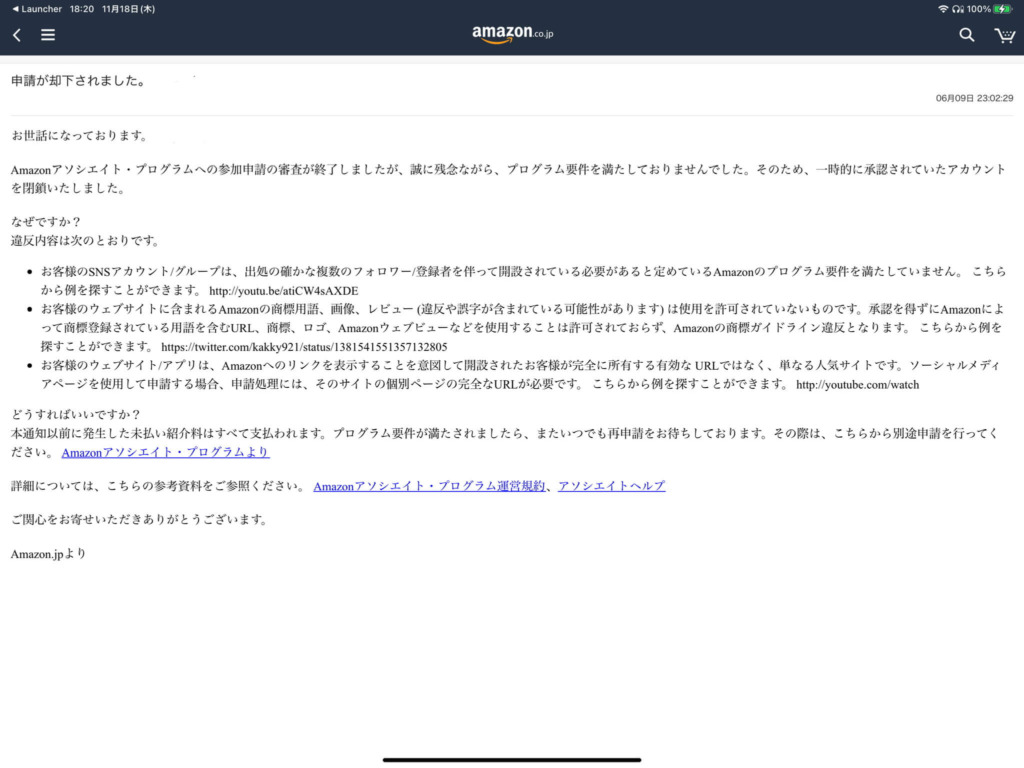The image size is (1024, 768).
Task: Tap the back arrow icon
Action: tap(17, 35)
